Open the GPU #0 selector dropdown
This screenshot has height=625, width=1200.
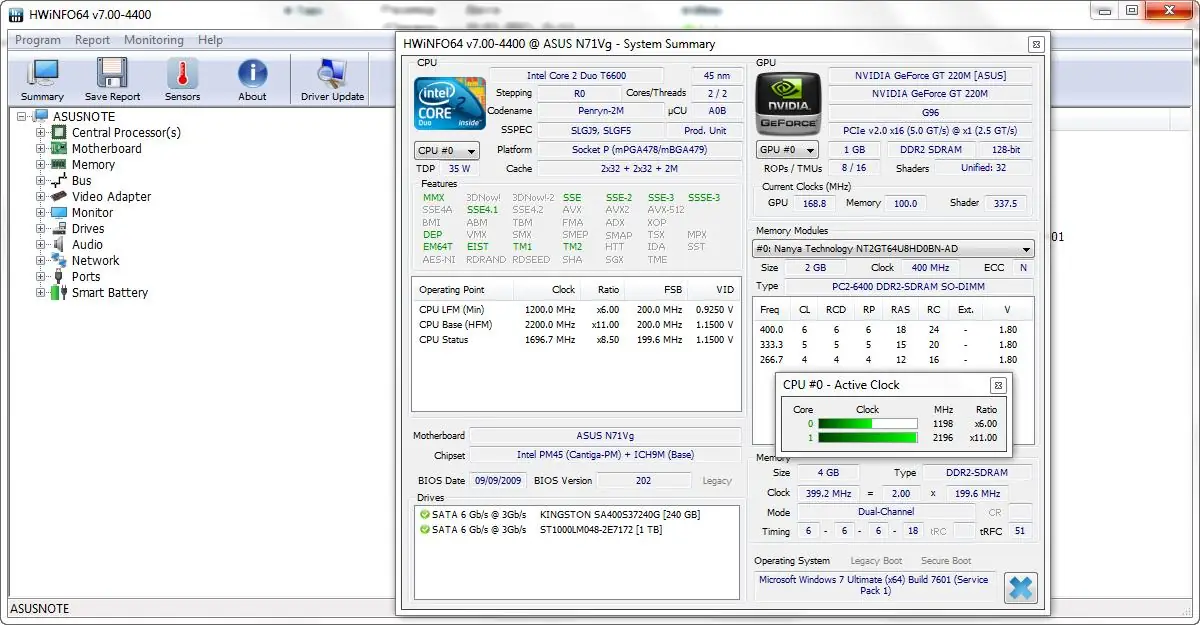click(787, 151)
